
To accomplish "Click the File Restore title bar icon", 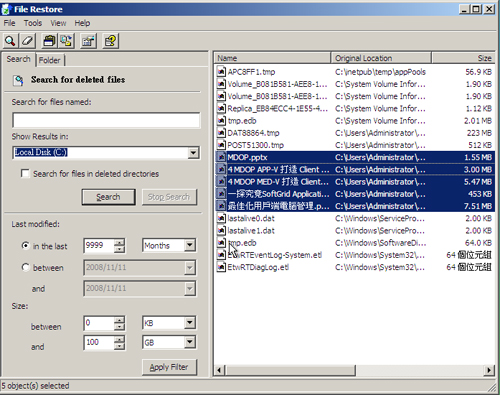I will pos(6,9).
